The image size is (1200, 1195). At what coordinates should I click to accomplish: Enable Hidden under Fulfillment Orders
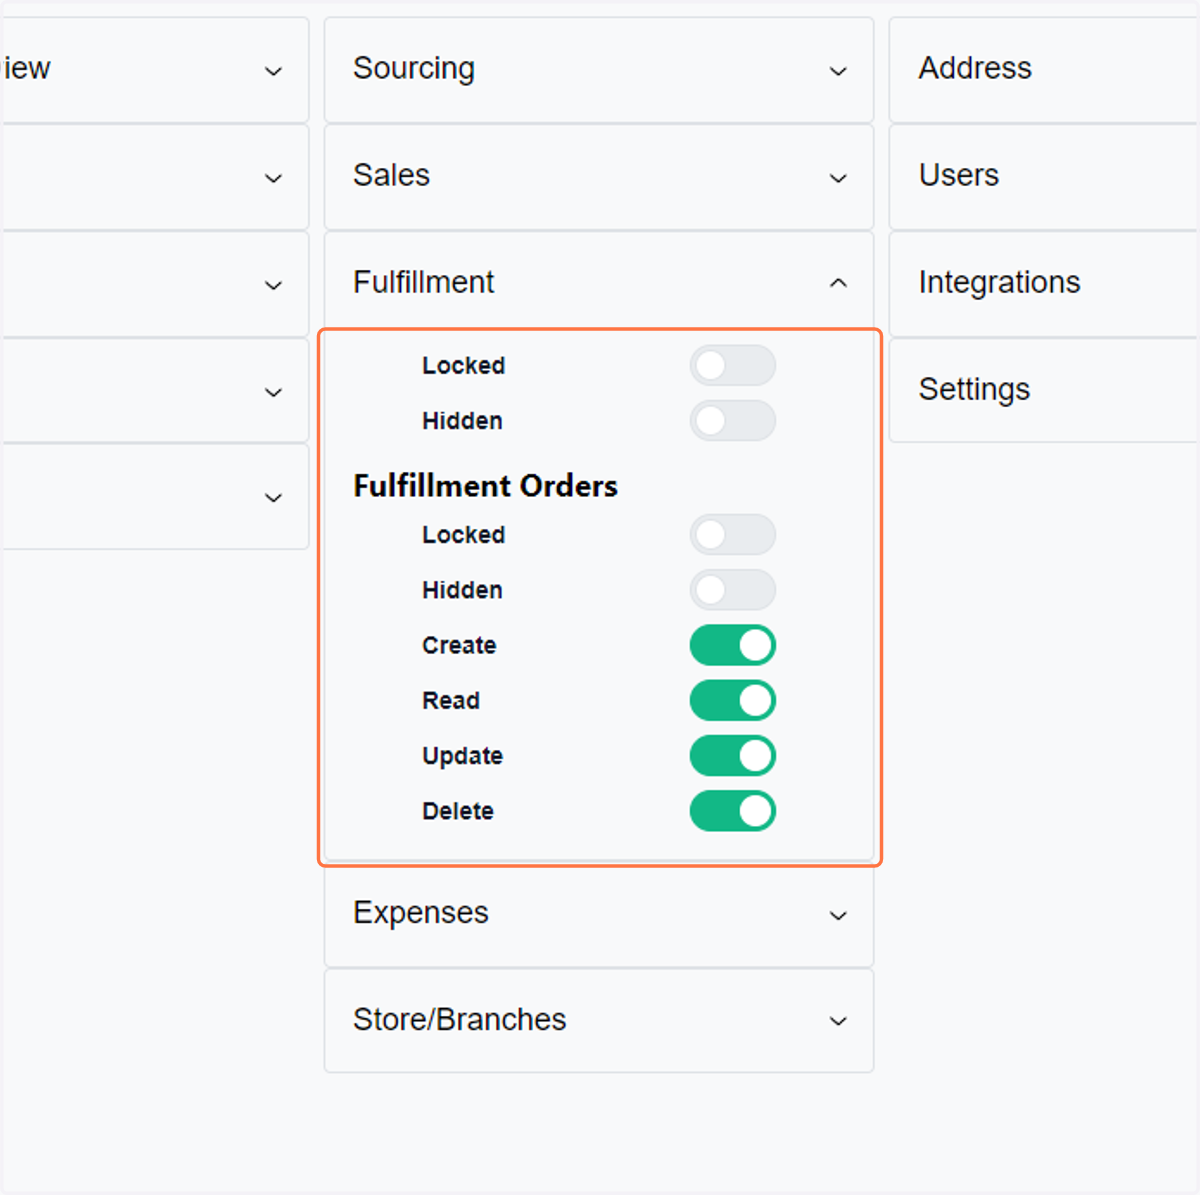click(x=732, y=589)
